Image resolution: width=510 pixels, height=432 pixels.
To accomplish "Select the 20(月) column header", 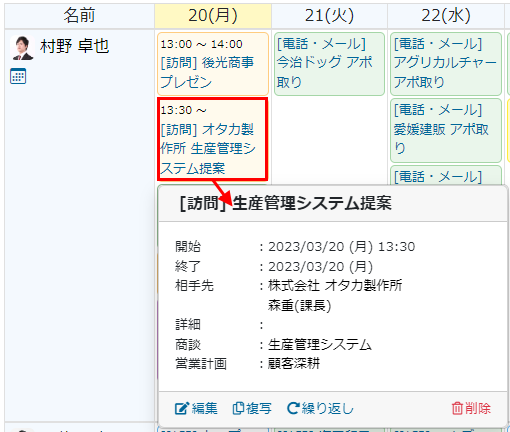I will coord(213,16).
